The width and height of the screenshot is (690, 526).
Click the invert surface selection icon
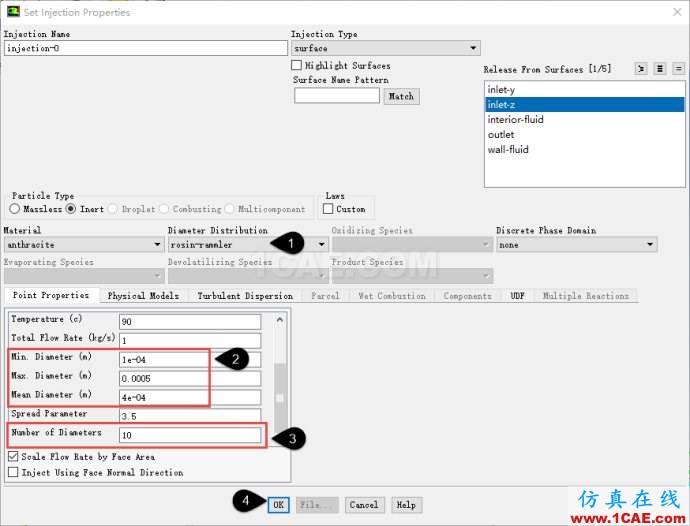(641, 69)
